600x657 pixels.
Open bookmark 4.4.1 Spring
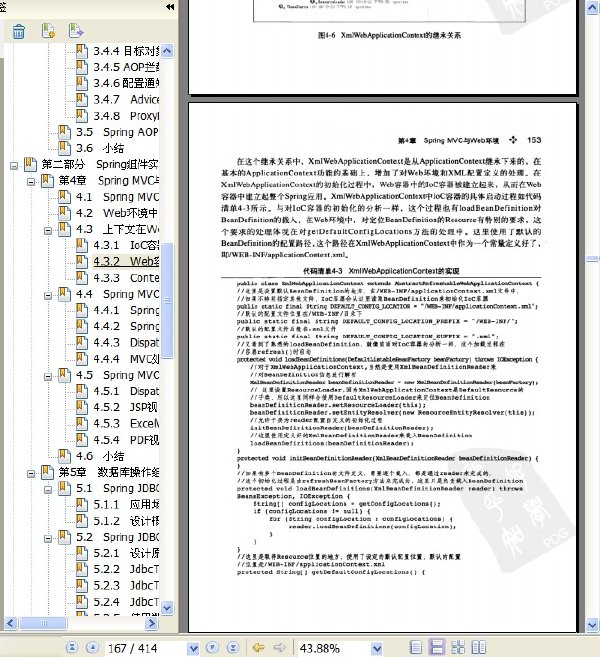tap(126, 310)
